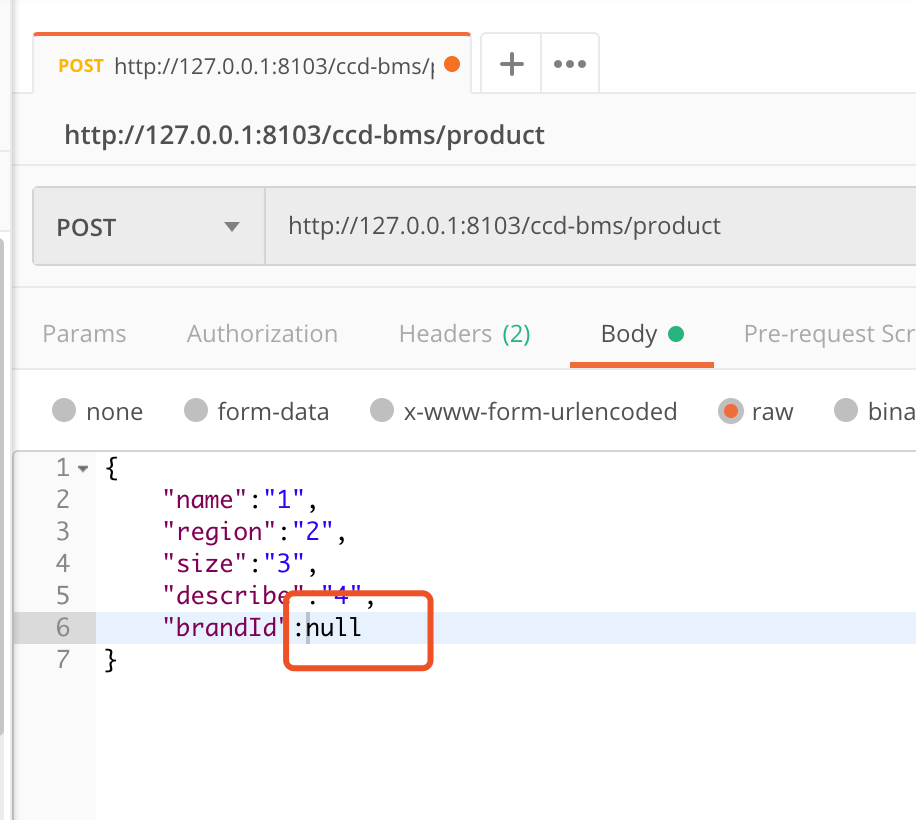Open the POST method dropdown

pyautogui.click(x=149, y=227)
